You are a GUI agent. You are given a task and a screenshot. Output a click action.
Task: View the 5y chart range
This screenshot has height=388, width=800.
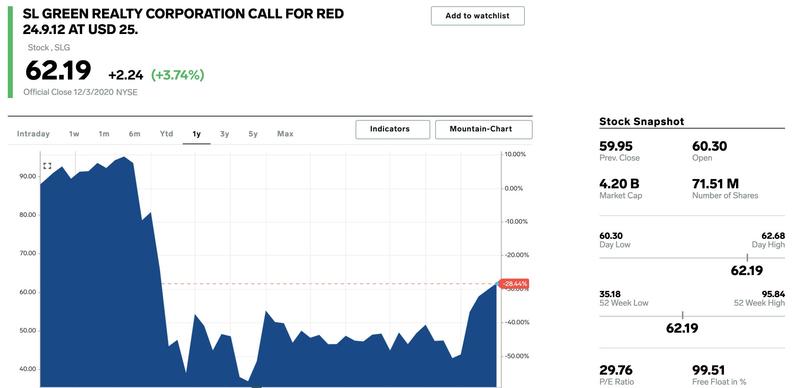click(253, 134)
